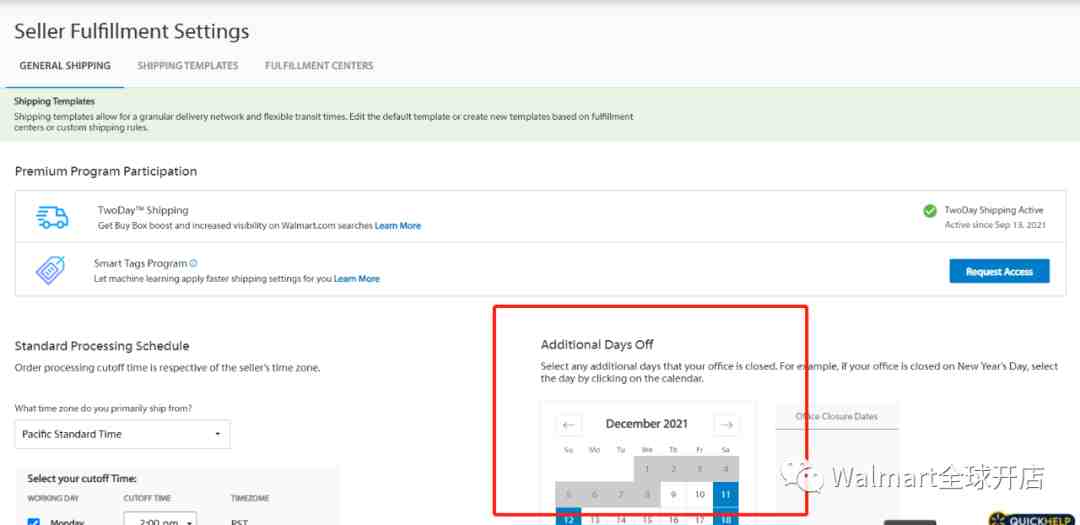Click the Office Closure Dates heading

click(836, 417)
